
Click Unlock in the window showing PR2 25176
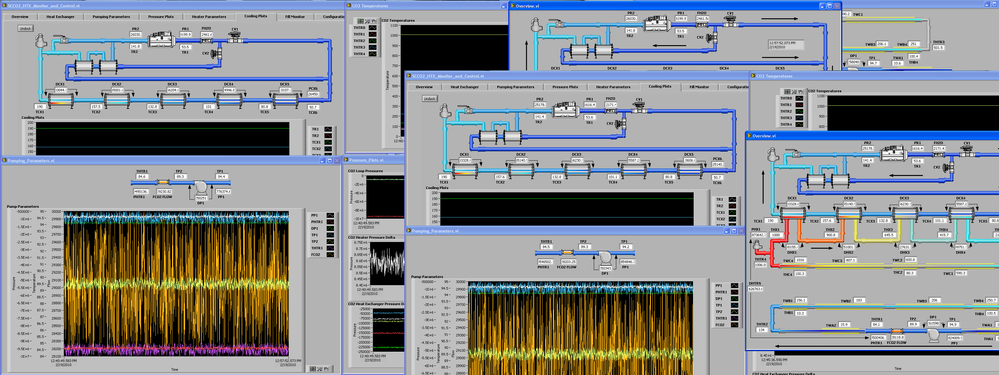431,98
